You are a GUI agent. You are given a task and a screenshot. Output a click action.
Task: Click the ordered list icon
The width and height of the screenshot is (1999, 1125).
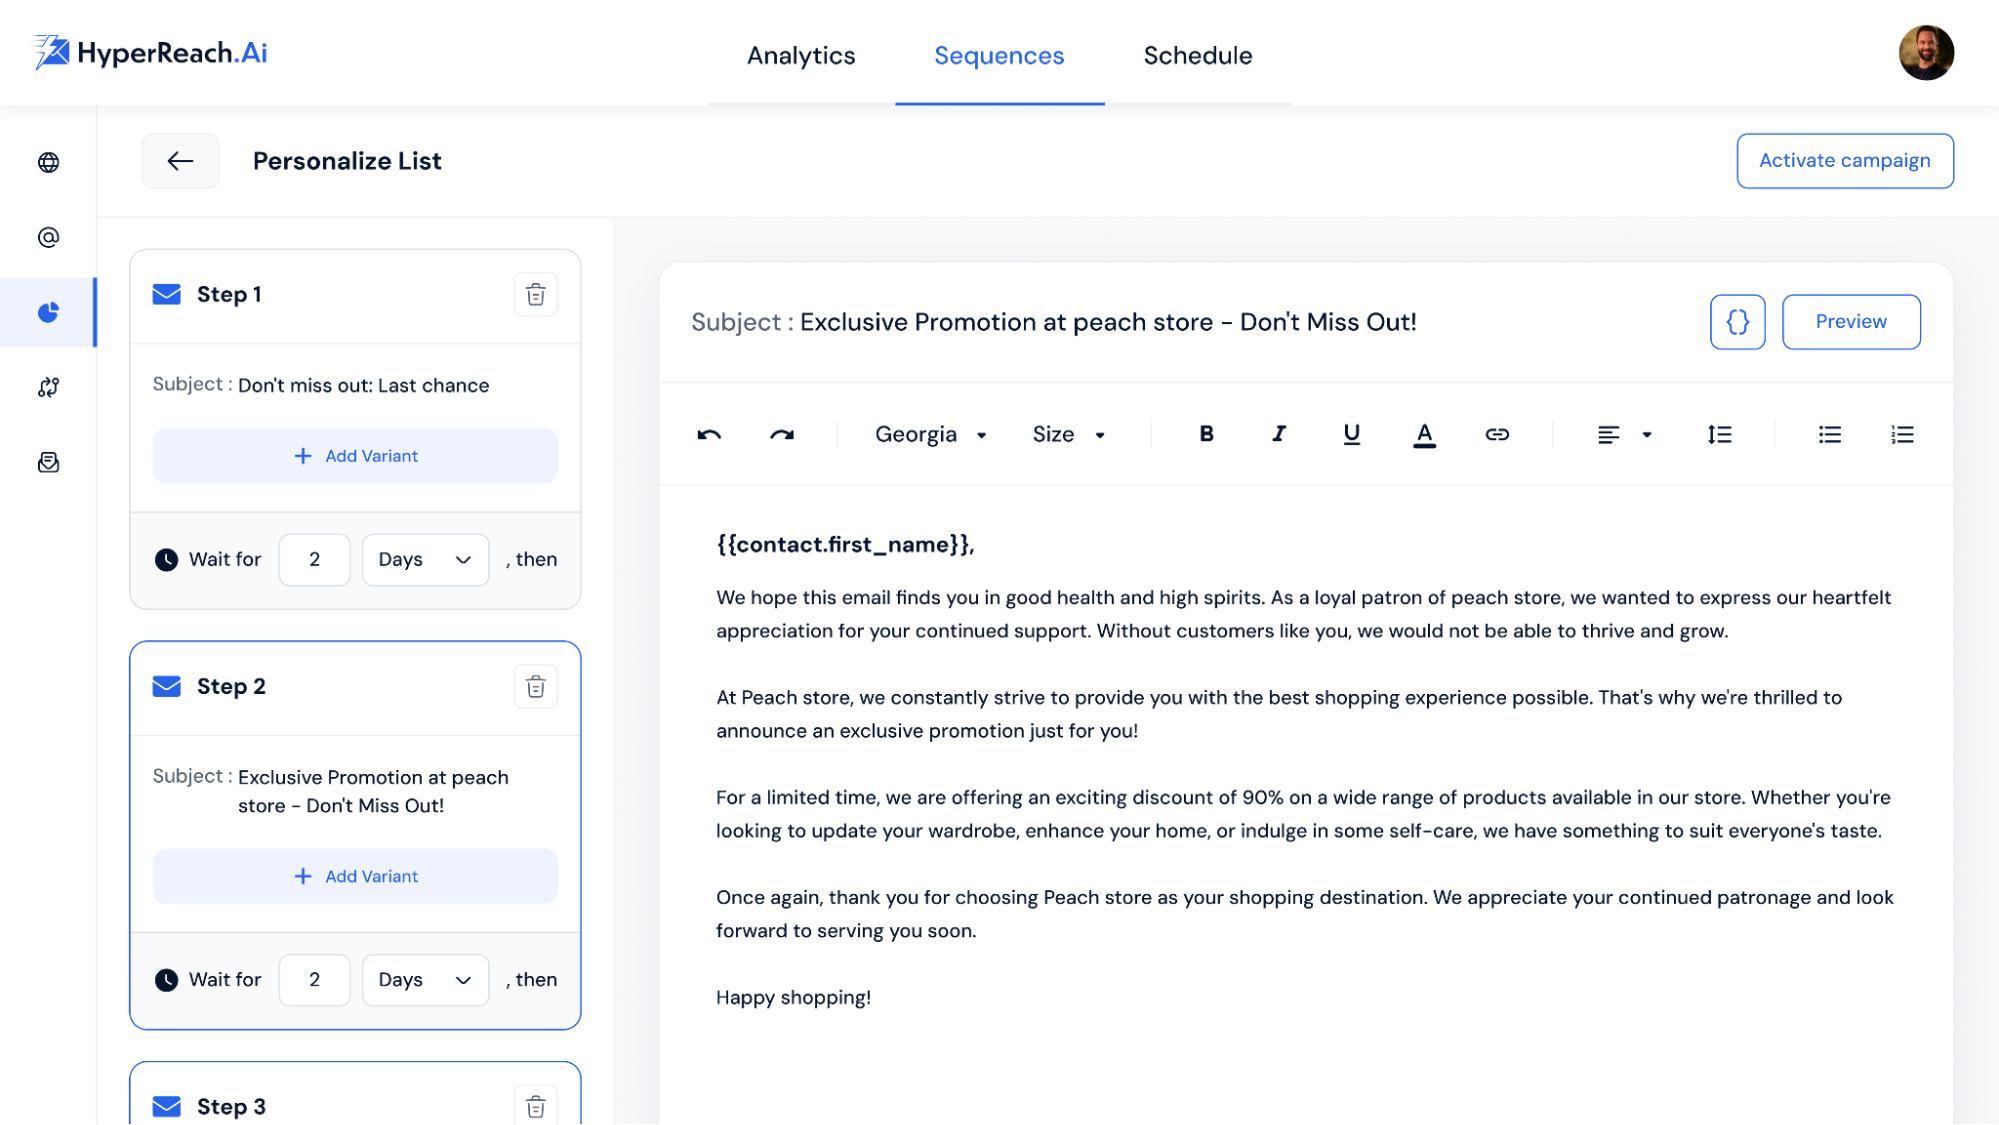click(x=1902, y=434)
